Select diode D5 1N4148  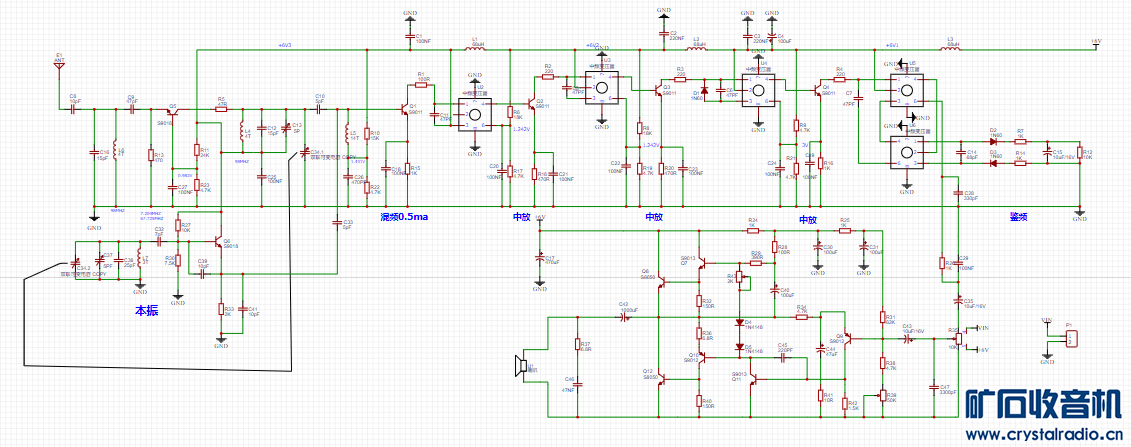pyautogui.click(x=739, y=347)
